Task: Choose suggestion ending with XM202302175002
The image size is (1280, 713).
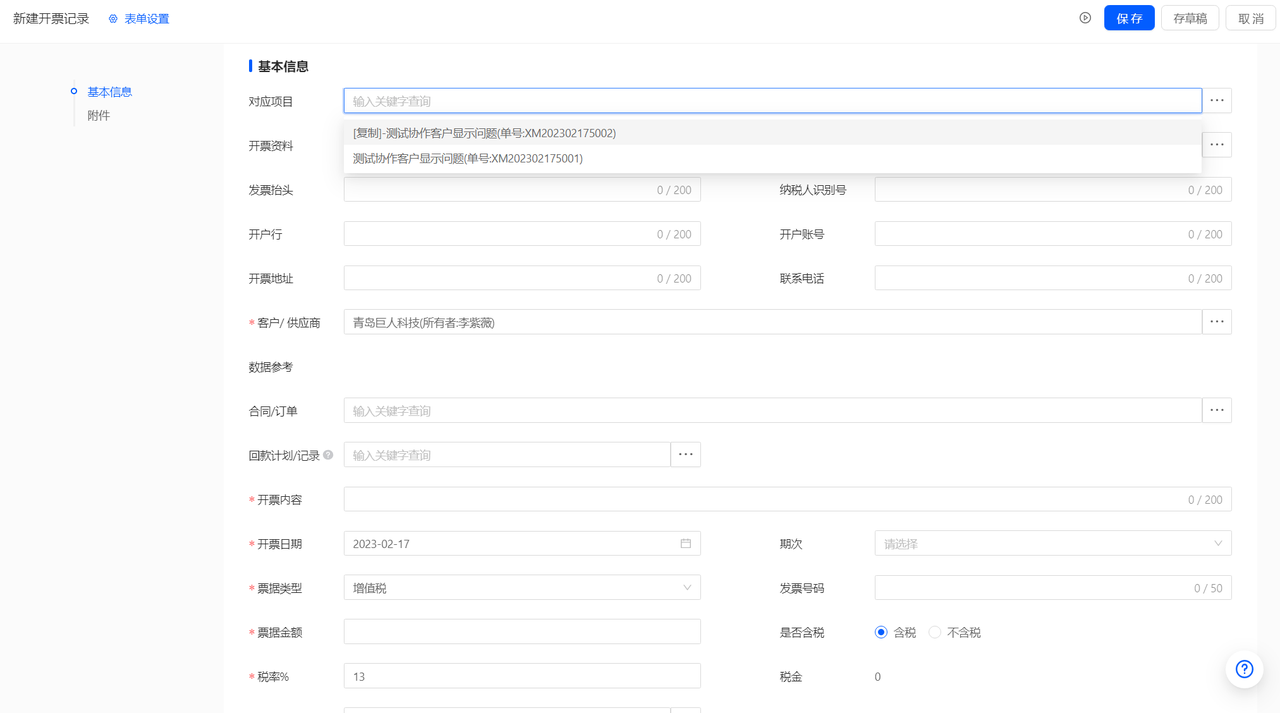Action: [484, 133]
